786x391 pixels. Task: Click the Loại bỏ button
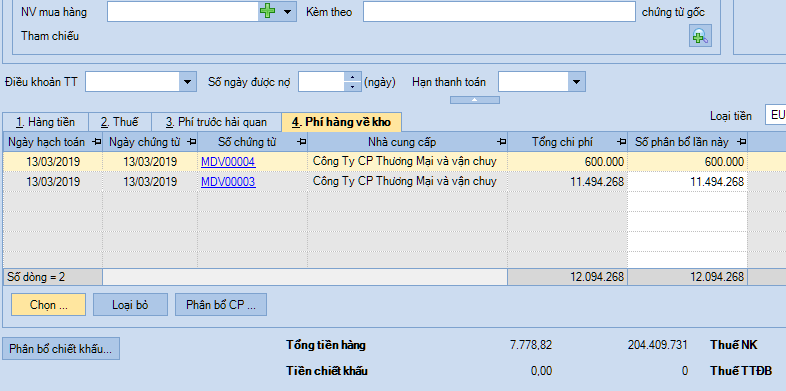(x=130, y=305)
